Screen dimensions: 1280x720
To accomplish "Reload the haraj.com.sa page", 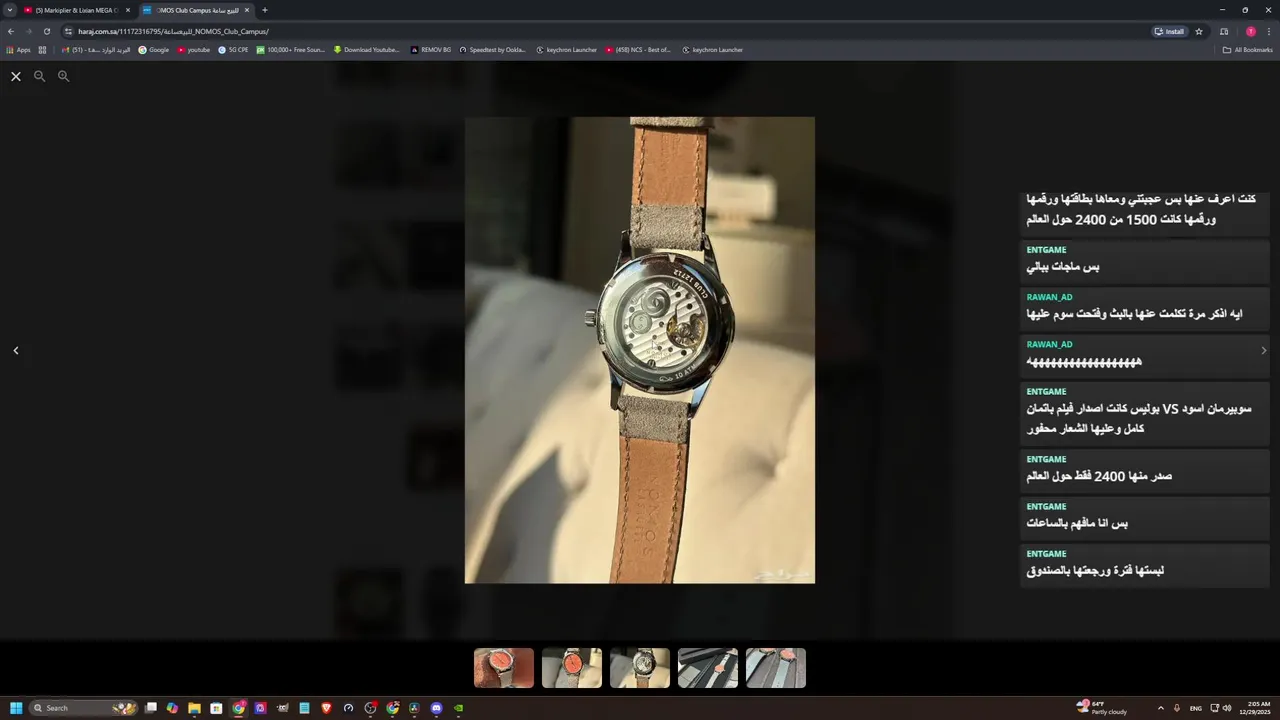I will pyautogui.click(x=46, y=31).
